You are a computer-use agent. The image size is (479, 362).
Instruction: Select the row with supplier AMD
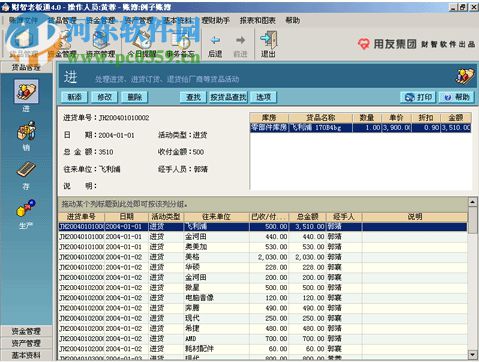[x=263, y=339]
